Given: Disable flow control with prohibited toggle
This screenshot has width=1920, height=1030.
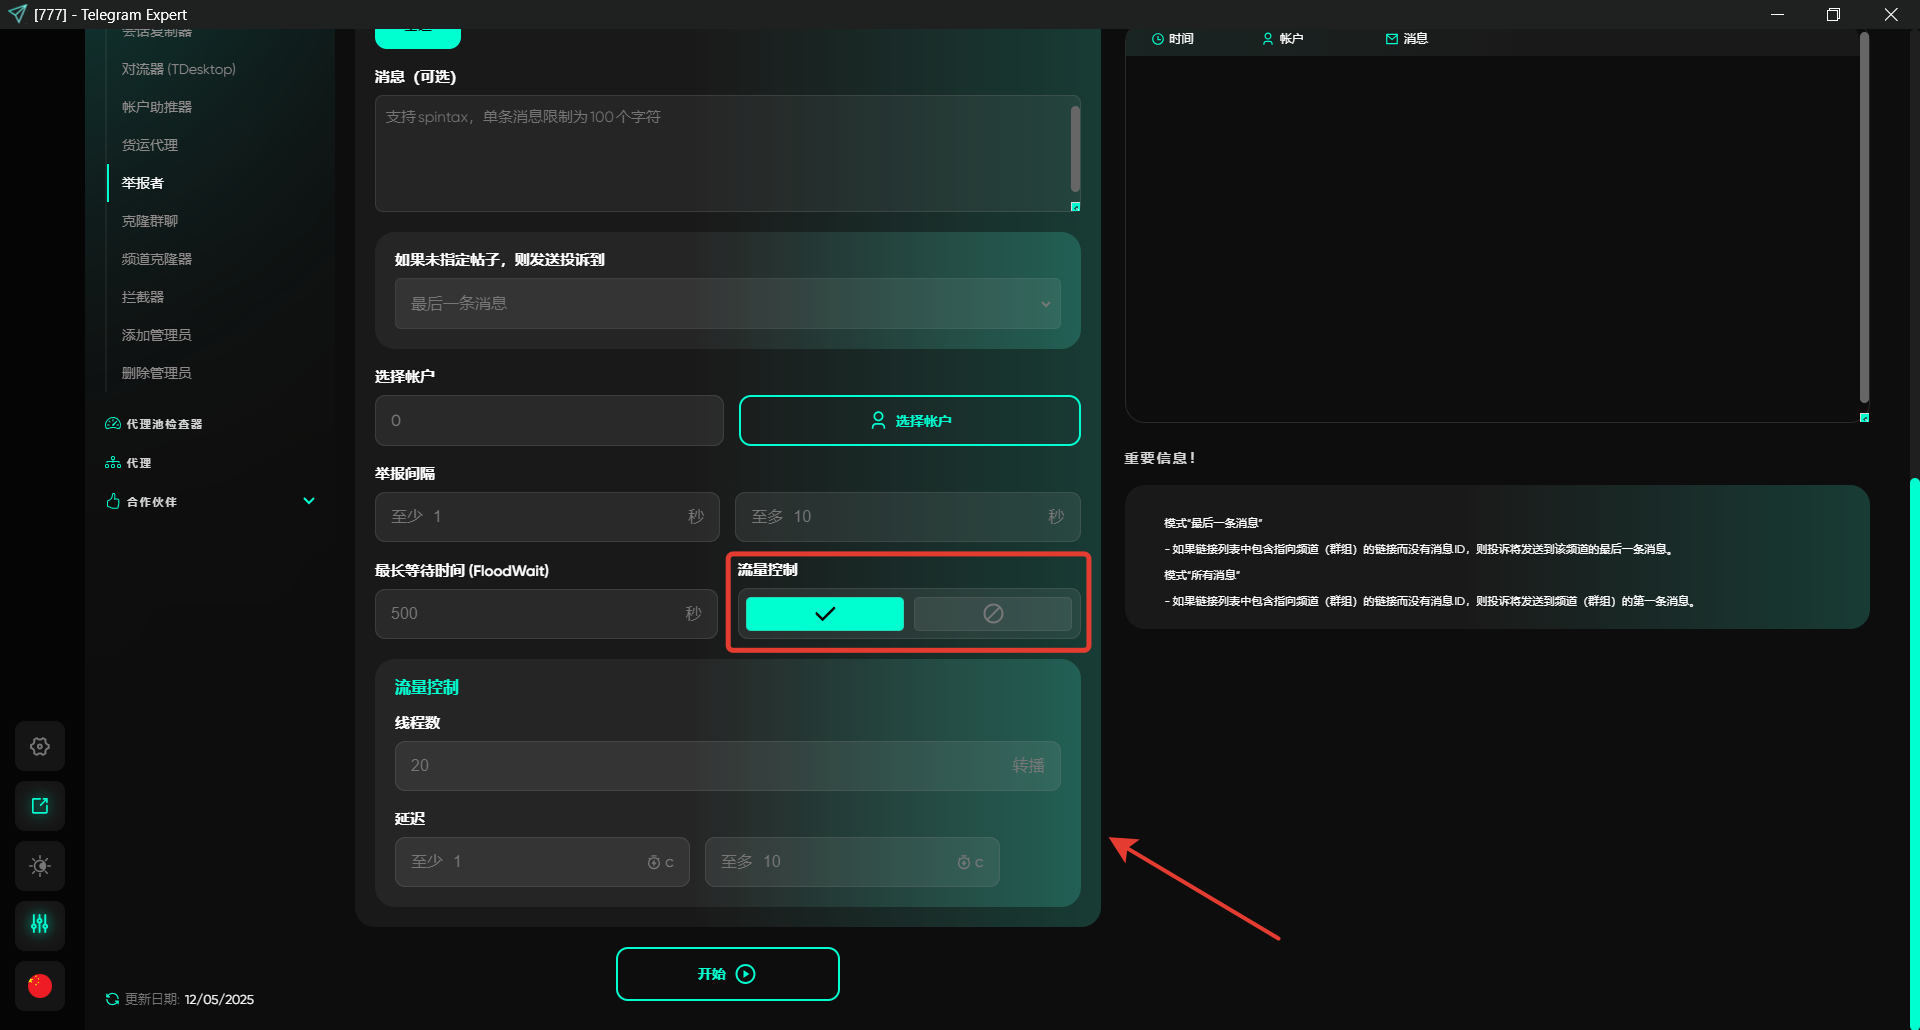Looking at the screenshot, I should point(992,614).
